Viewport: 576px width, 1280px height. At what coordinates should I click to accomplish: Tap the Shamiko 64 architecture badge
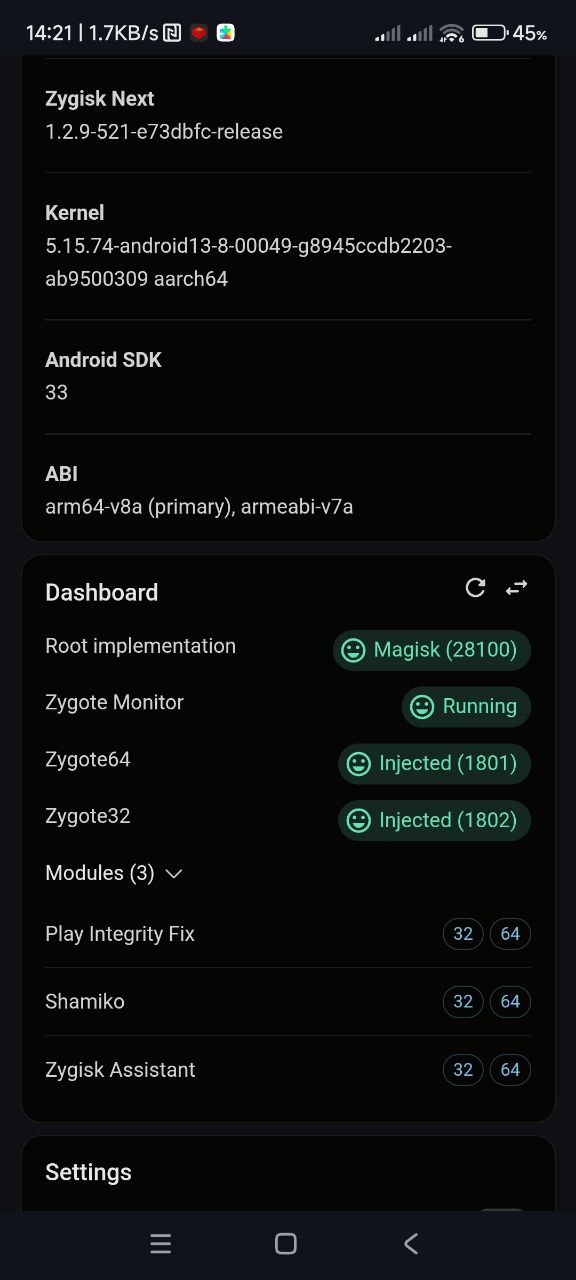tap(510, 1002)
